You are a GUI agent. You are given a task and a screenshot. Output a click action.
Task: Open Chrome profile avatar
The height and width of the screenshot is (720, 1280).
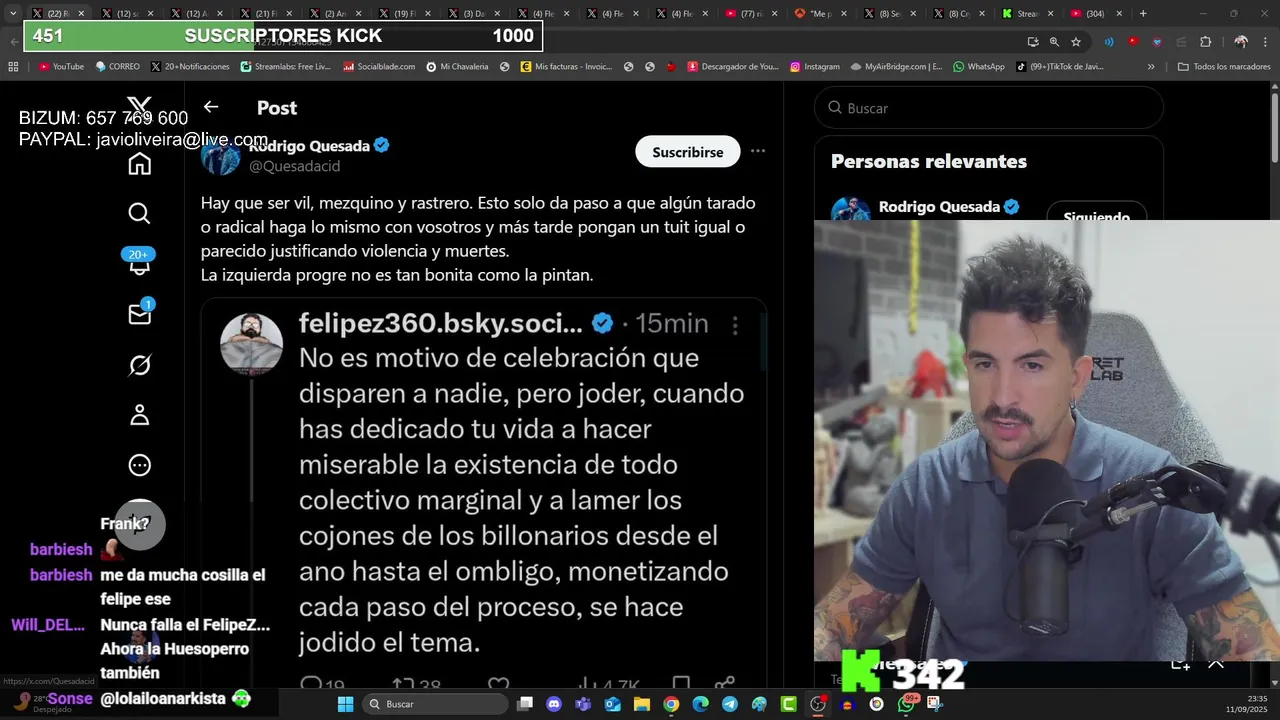pos(1241,42)
